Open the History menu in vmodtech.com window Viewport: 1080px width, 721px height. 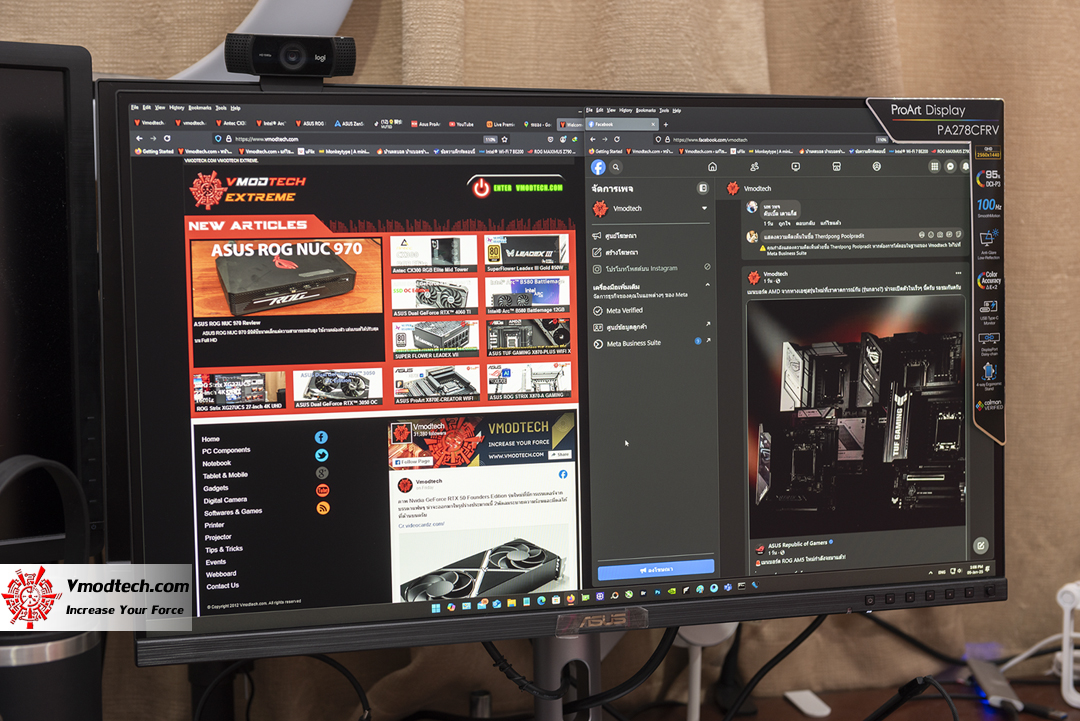[x=176, y=107]
